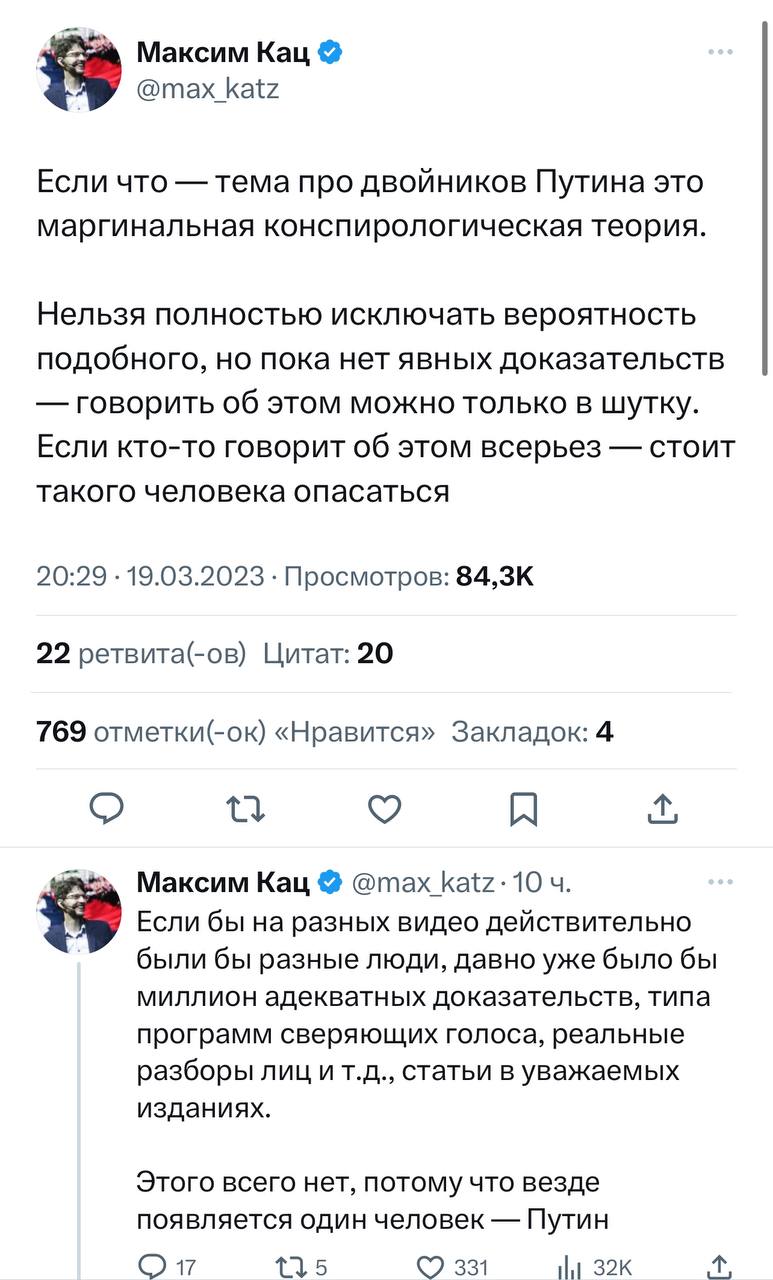
Task: Open the profile avatar on the main tweet
Action: pos(79,69)
